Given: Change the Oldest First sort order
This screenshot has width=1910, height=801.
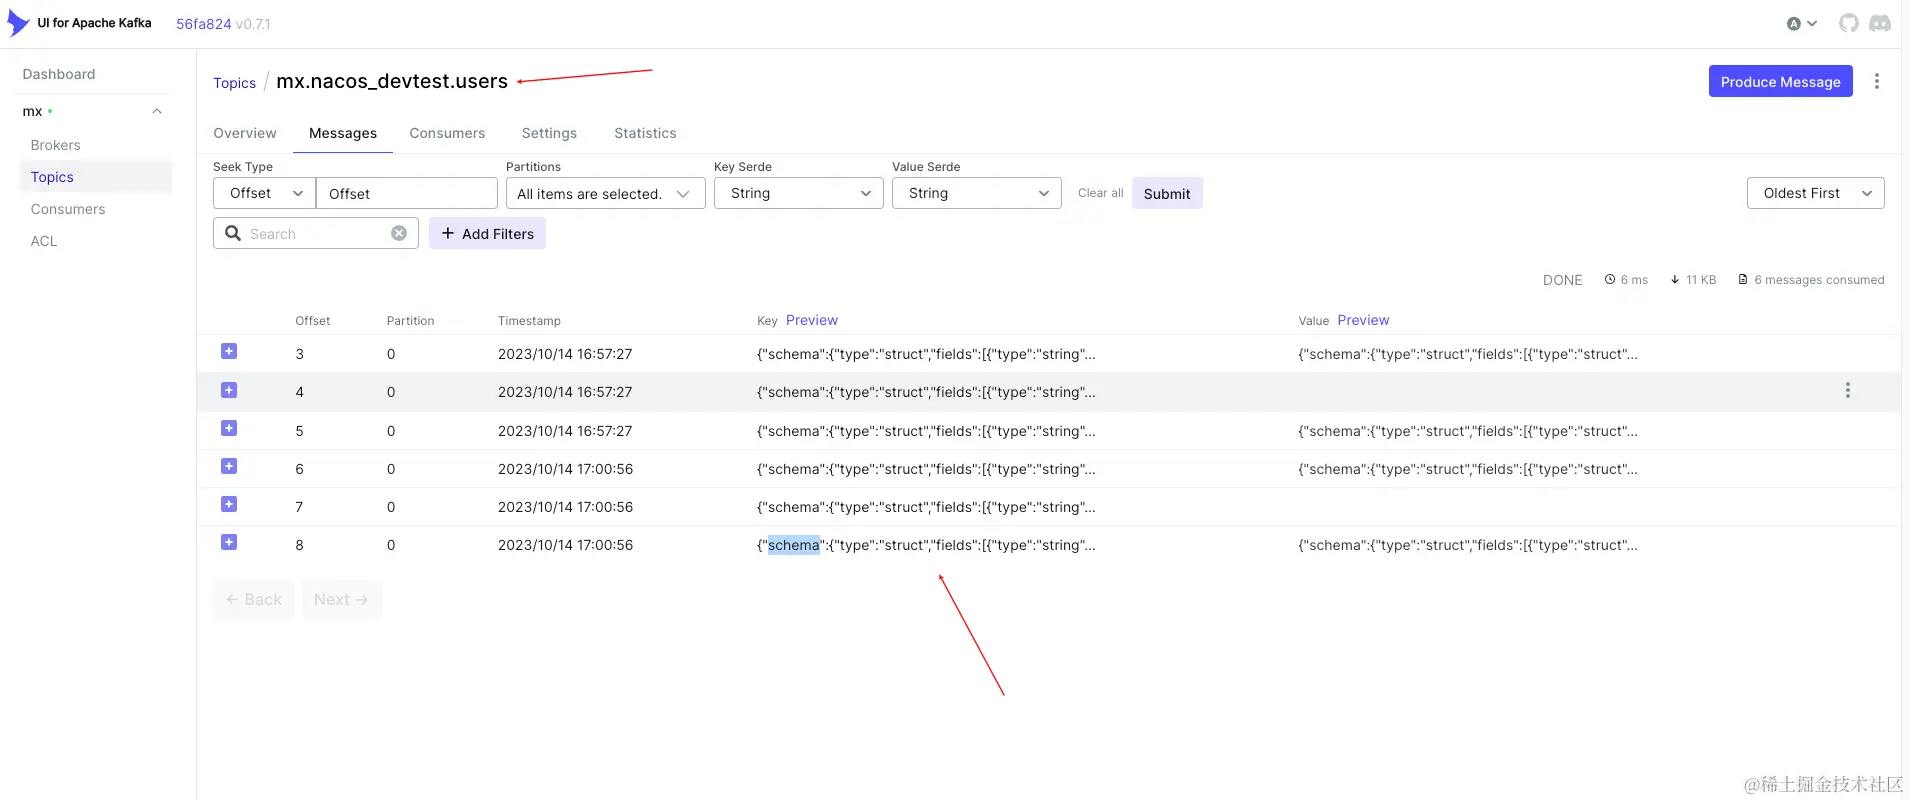Looking at the screenshot, I should coord(1815,193).
